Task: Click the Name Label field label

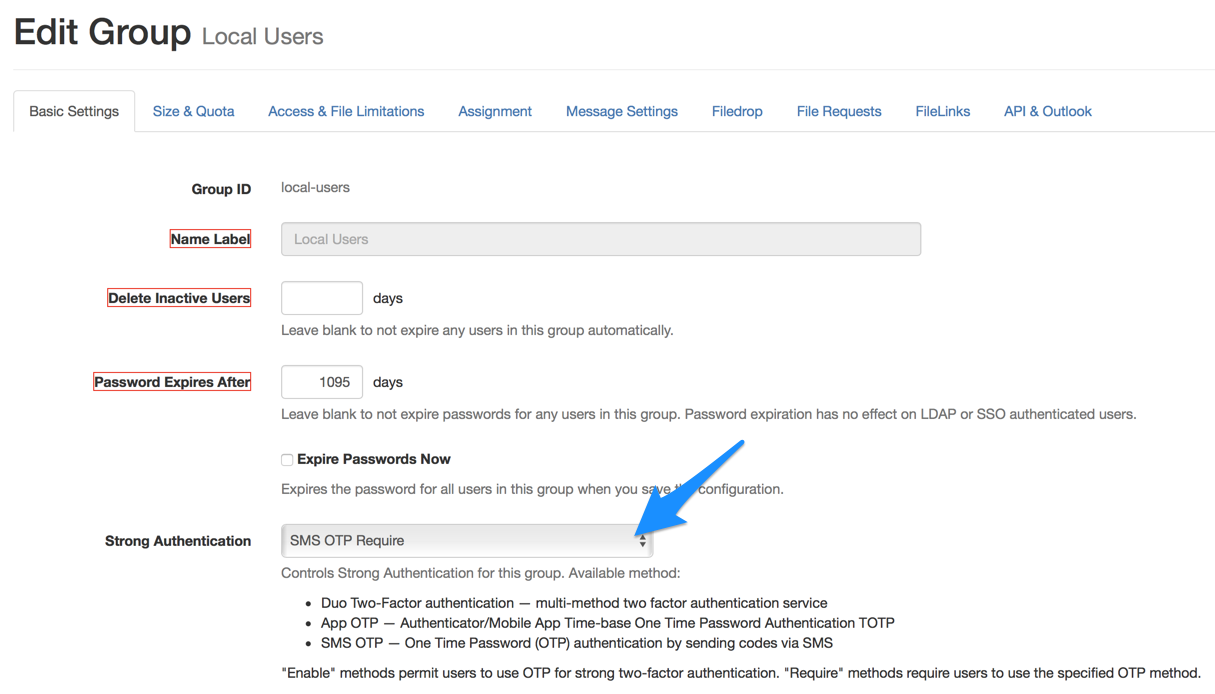Action: pyautogui.click(x=210, y=239)
